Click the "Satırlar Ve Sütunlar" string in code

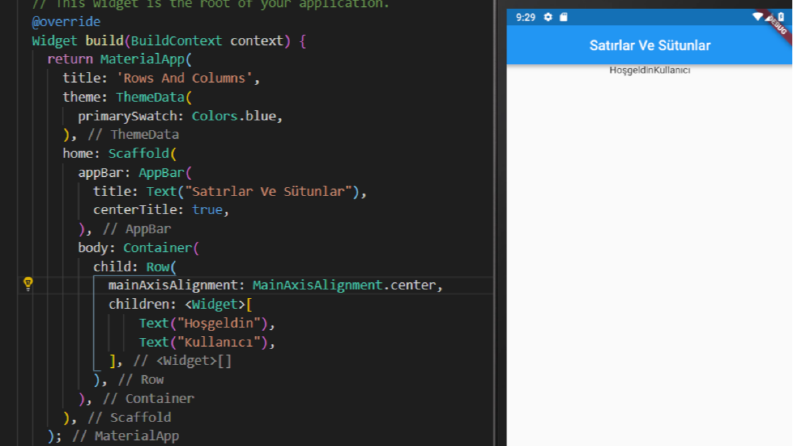click(x=268, y=191)
